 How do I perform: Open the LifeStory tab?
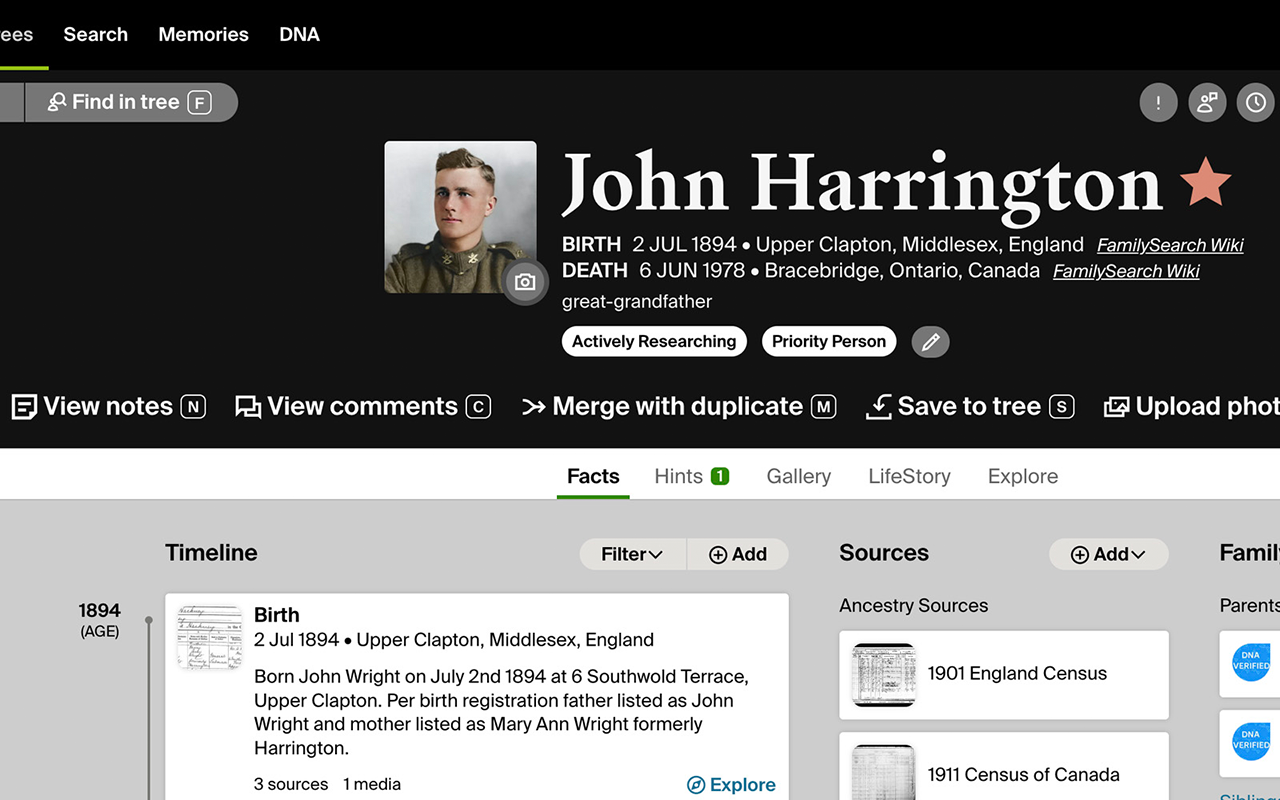(x=909, y=476)
